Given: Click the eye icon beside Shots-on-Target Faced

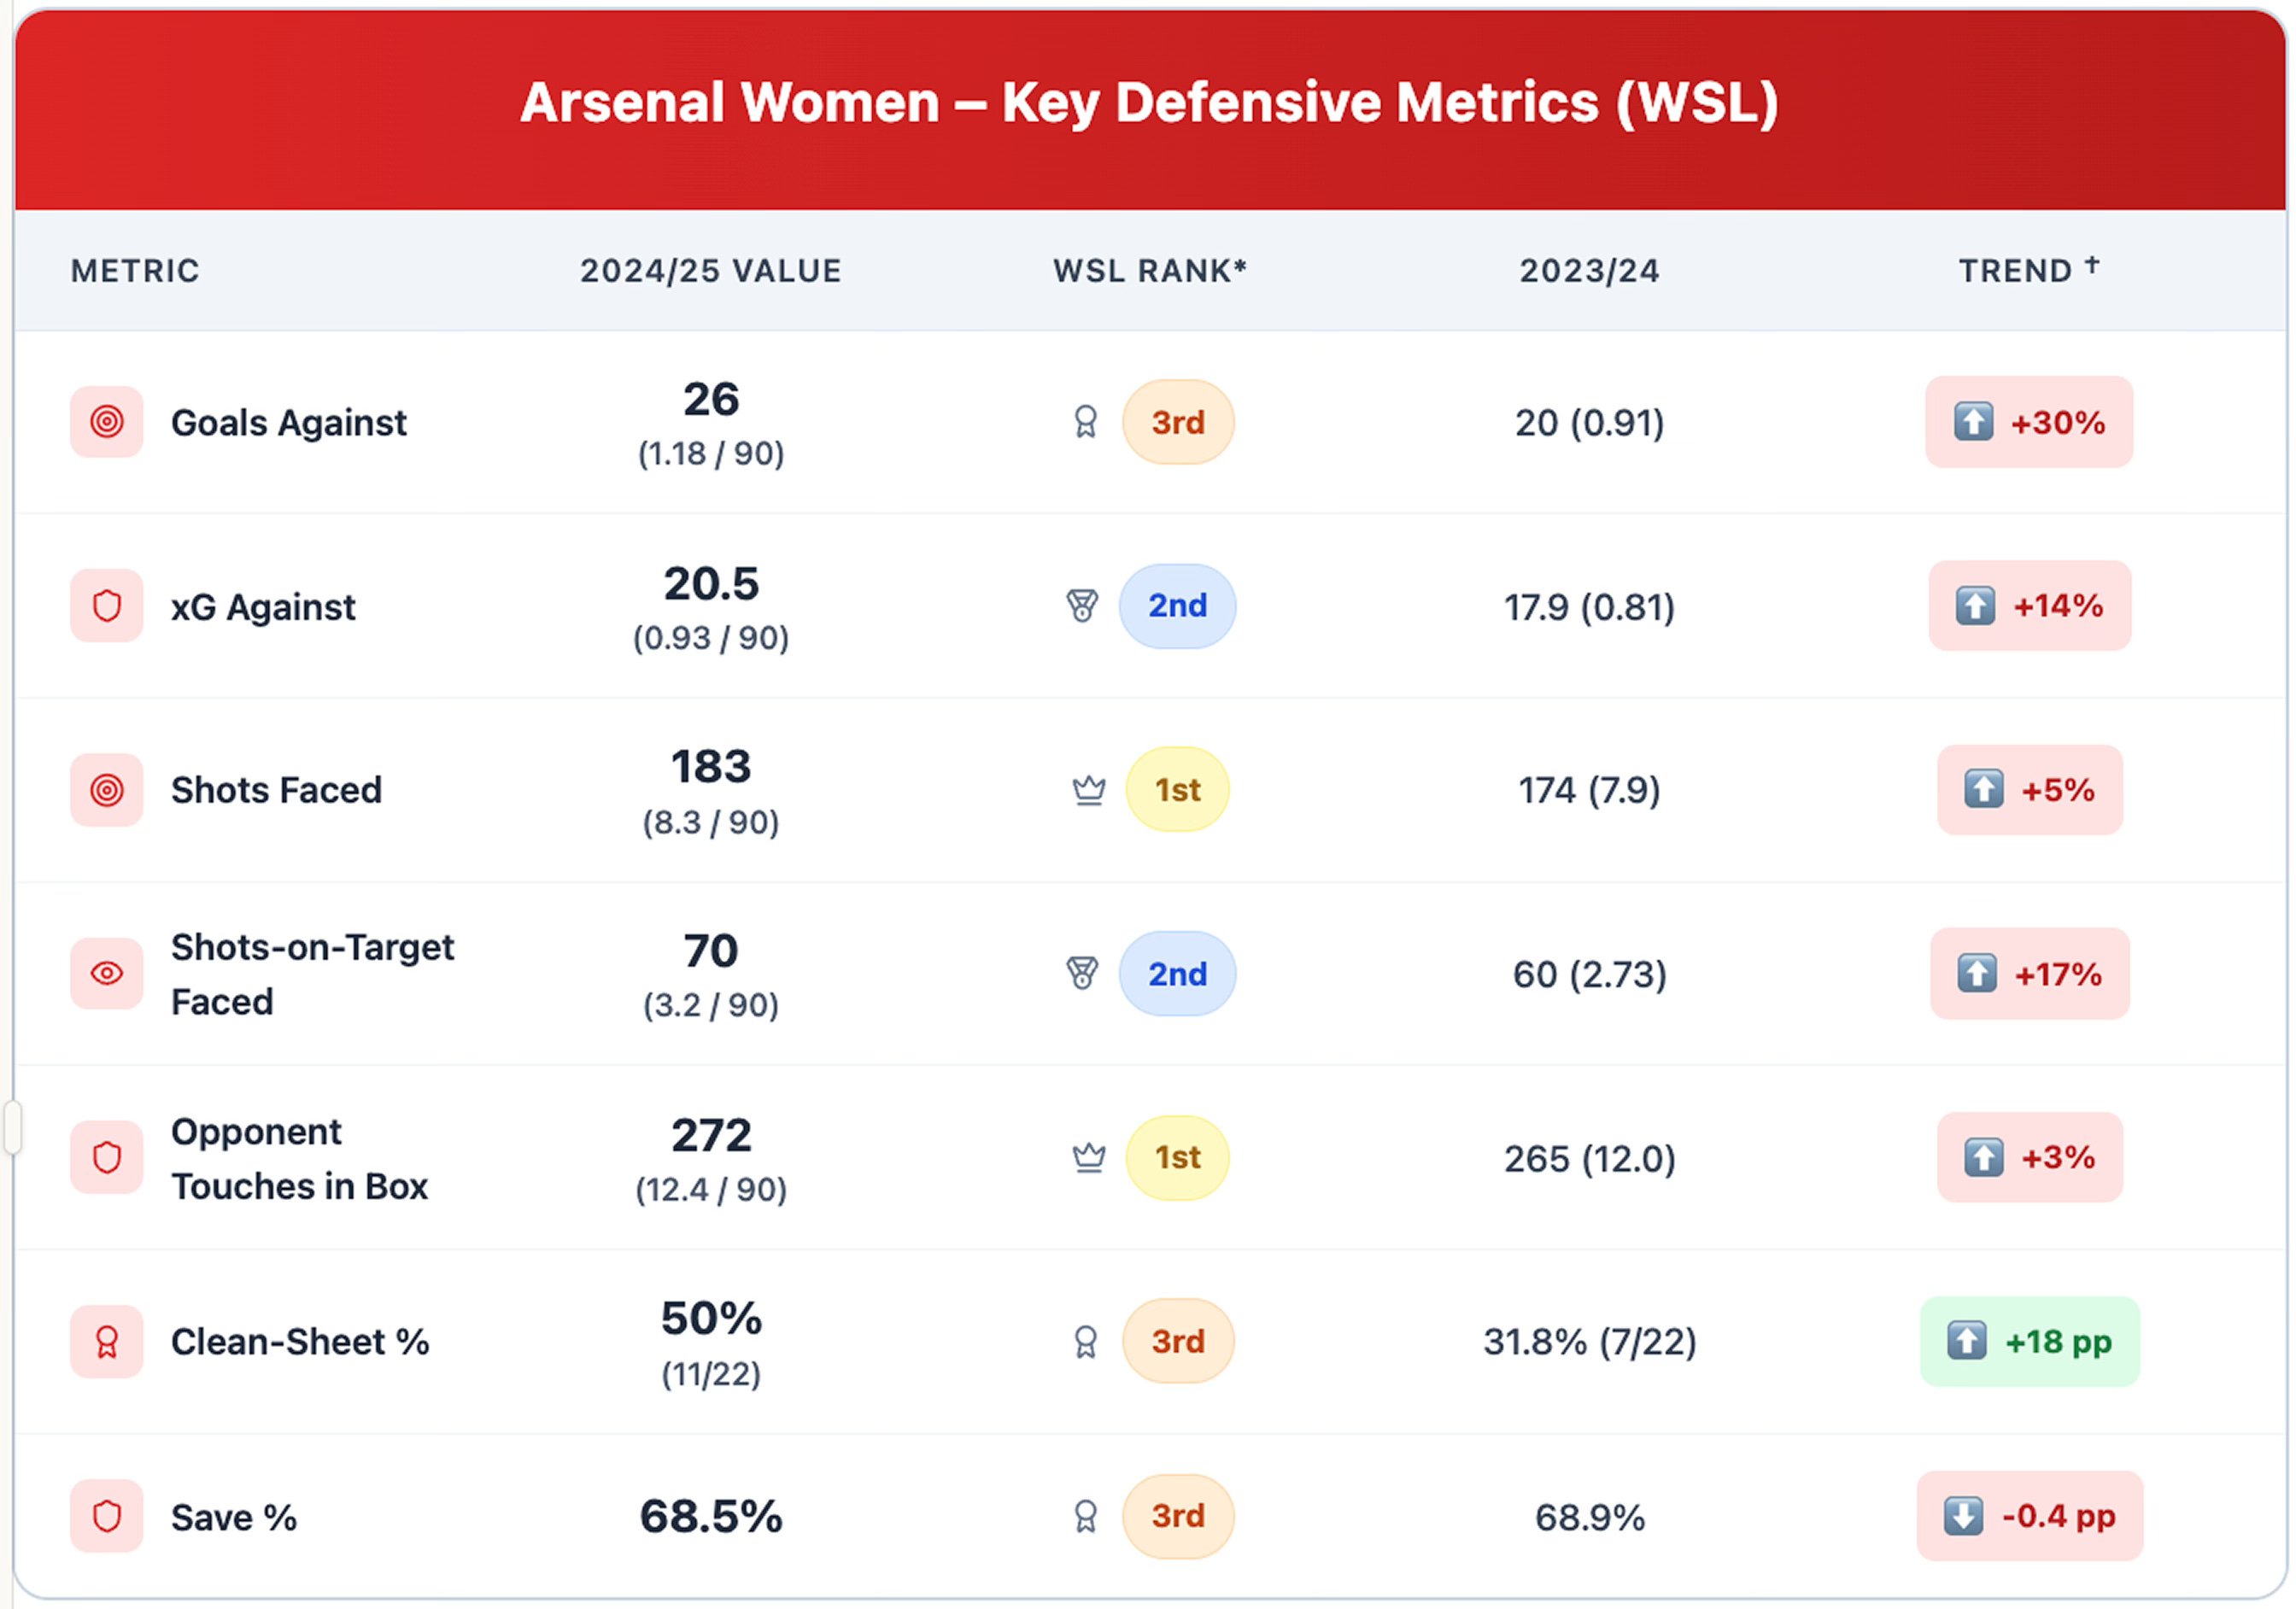Looking at the screenshot, I should click(x=107, y=974).
